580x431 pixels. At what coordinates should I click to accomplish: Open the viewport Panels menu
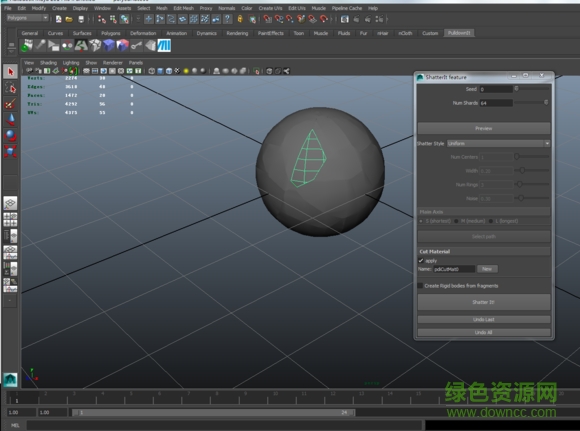(x=136, y=63)
